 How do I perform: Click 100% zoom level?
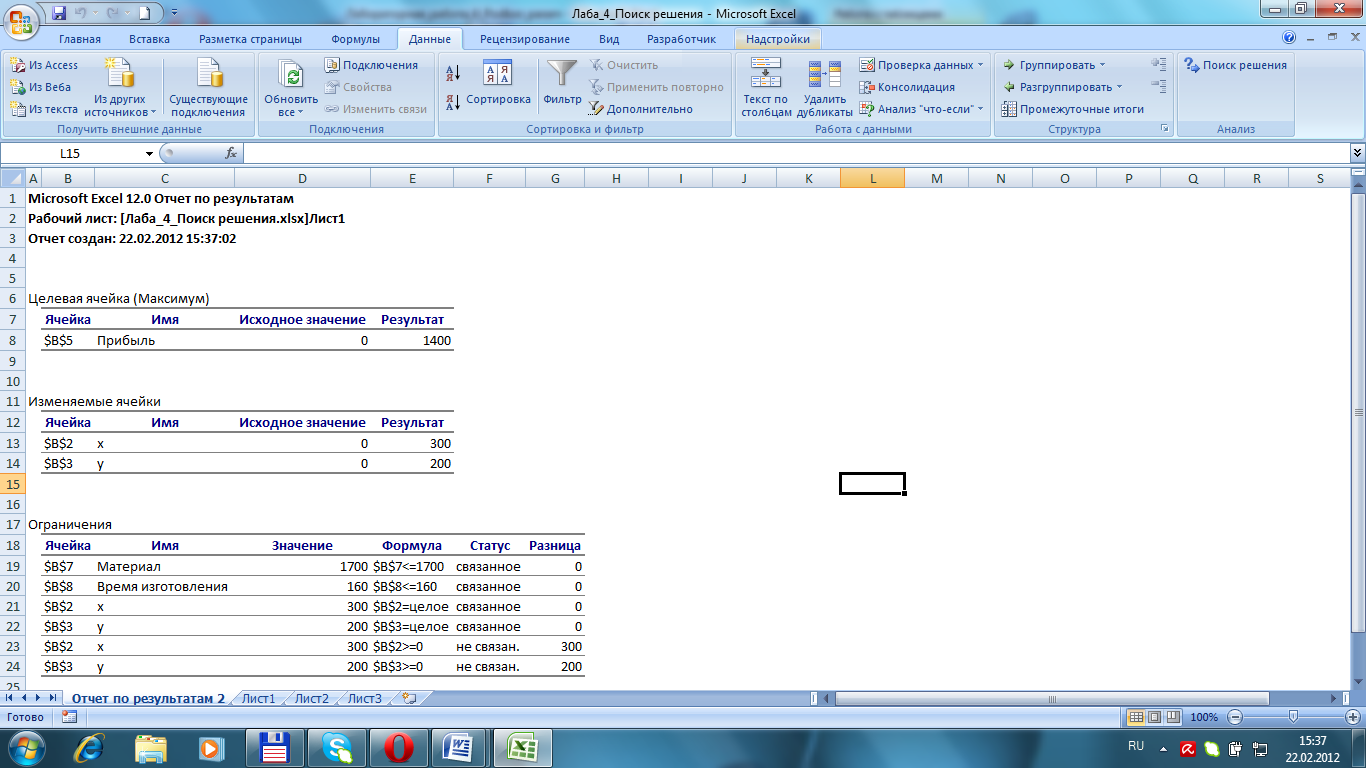coord(1204,717)
